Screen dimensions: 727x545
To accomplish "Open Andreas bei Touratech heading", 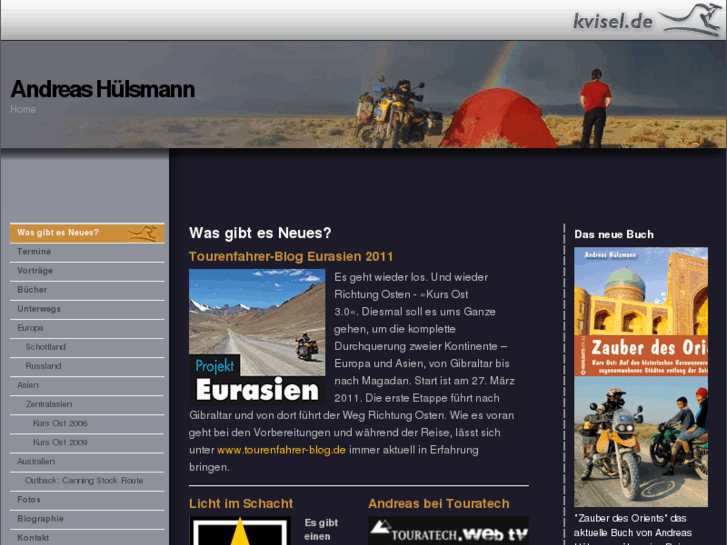I will (x=439, y=504).
